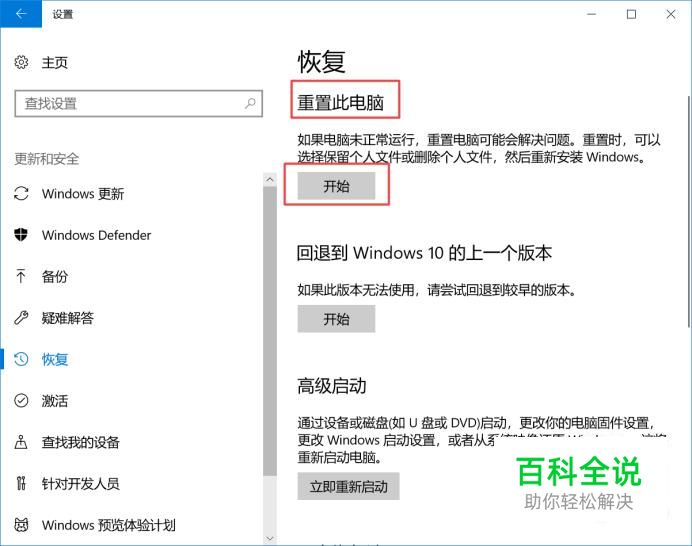This screenshot has height=546, width=692.
Task: Click the search magnifier icon
Action: (x=250, y=103)
